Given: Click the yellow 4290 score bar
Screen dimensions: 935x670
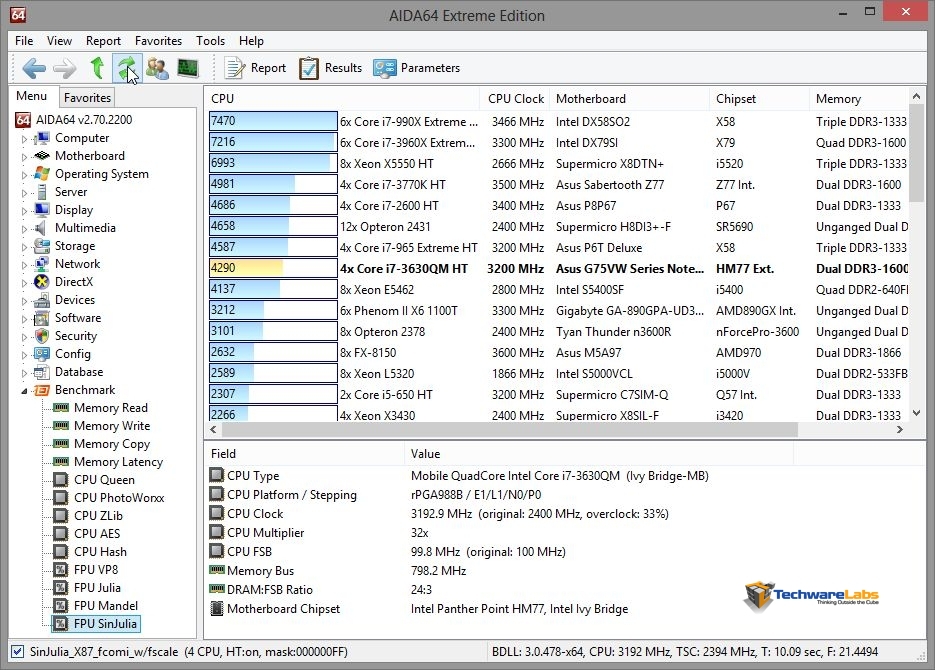Looking at the screenshot, I should tap(273, 268).
